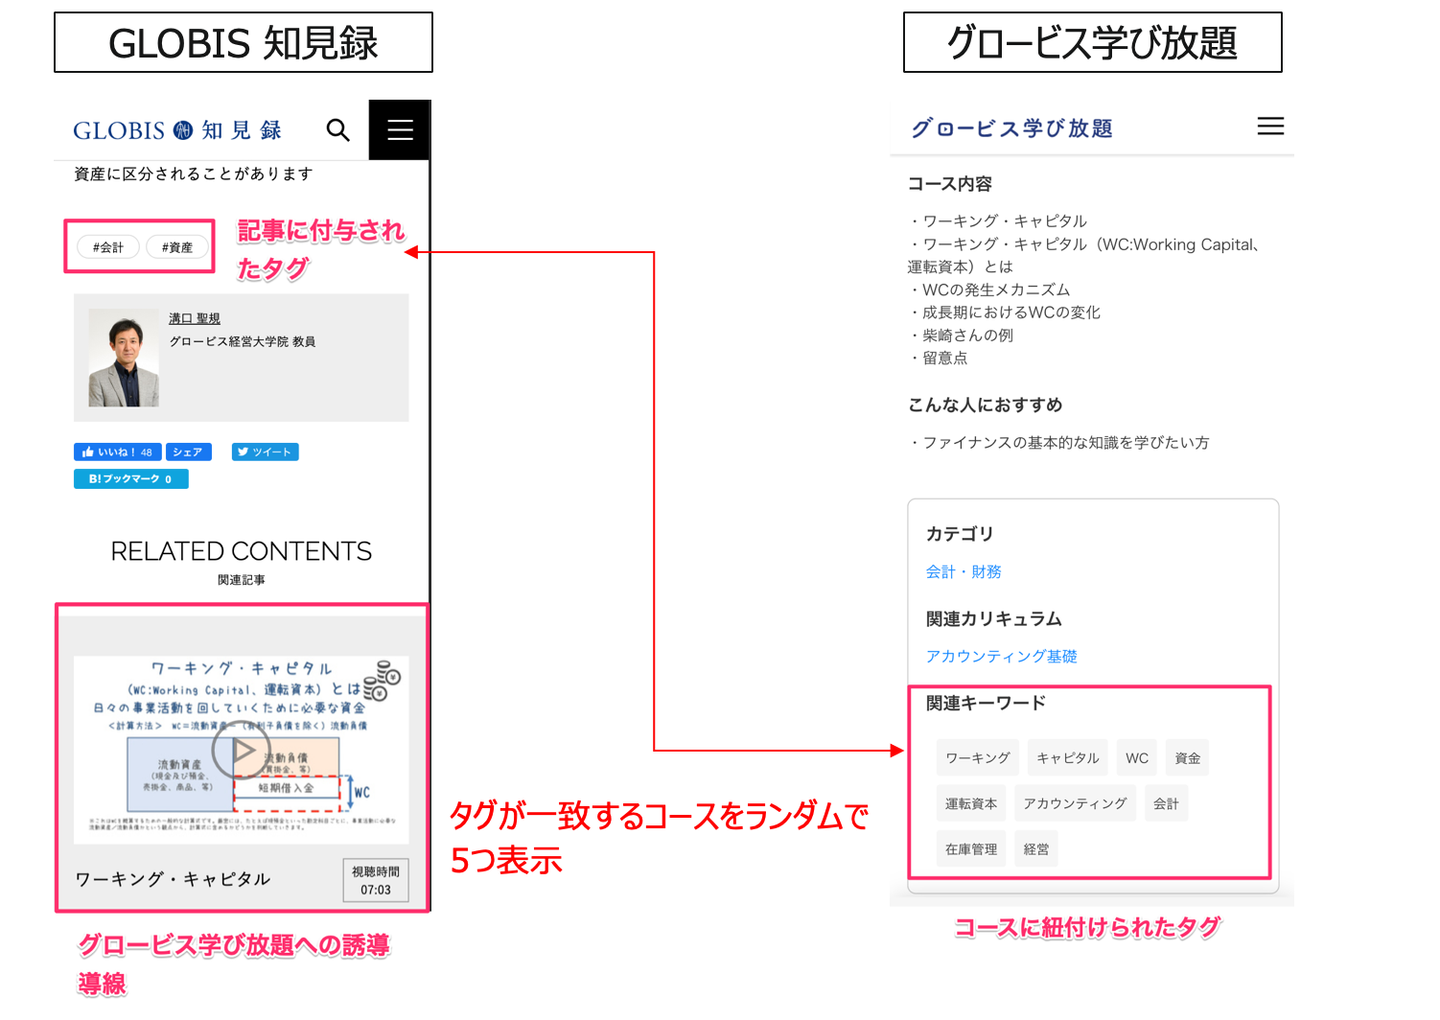Click the Facebook シェア button

[188, 452]
